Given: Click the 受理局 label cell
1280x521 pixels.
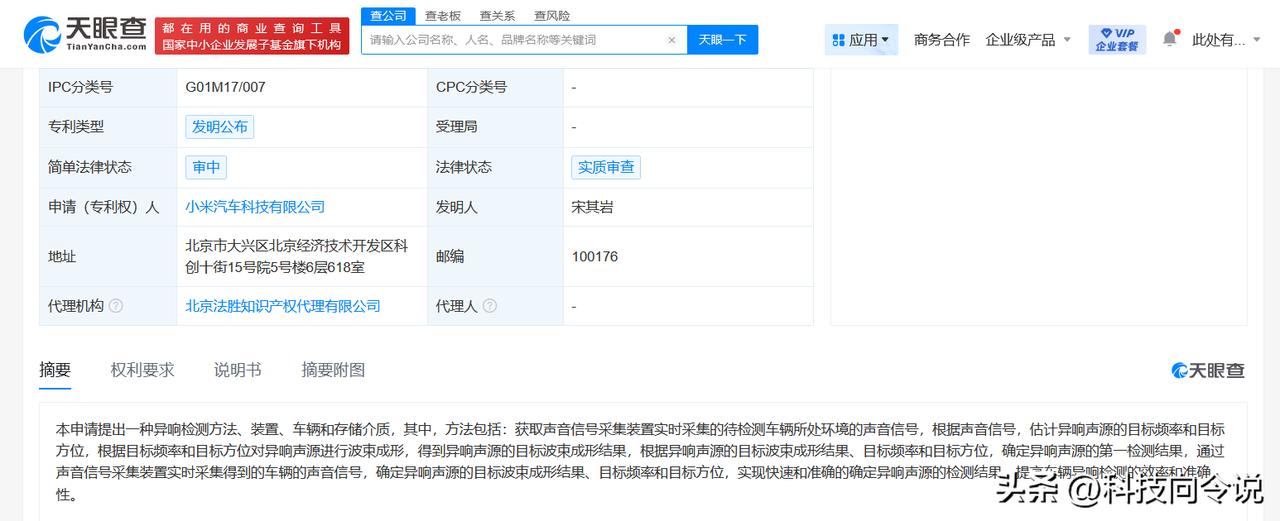Looking at the screenshot, I should point(495,127).
